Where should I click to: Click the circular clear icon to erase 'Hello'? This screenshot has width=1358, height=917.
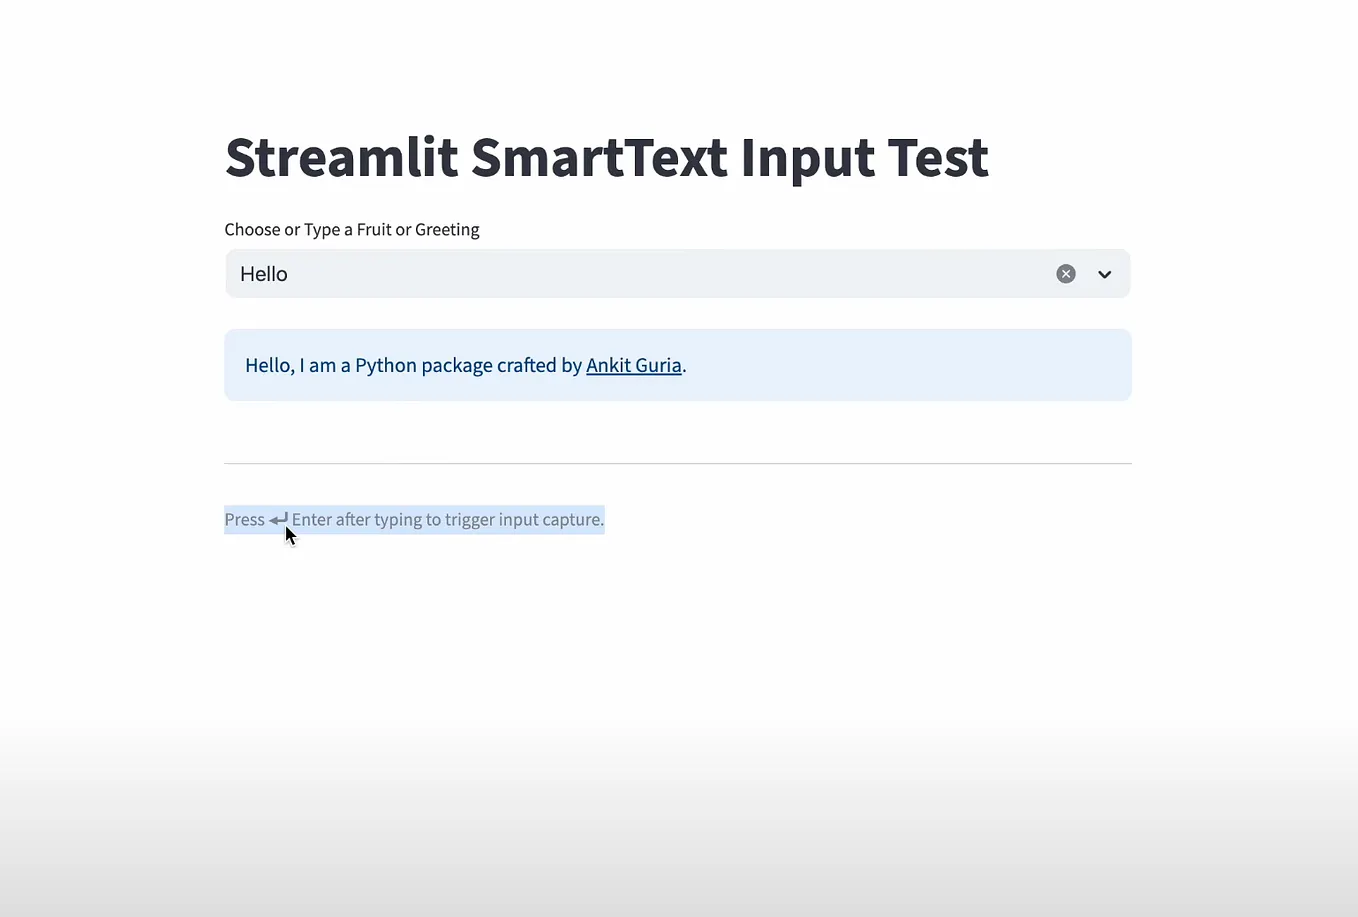[x=1065, y=273]
